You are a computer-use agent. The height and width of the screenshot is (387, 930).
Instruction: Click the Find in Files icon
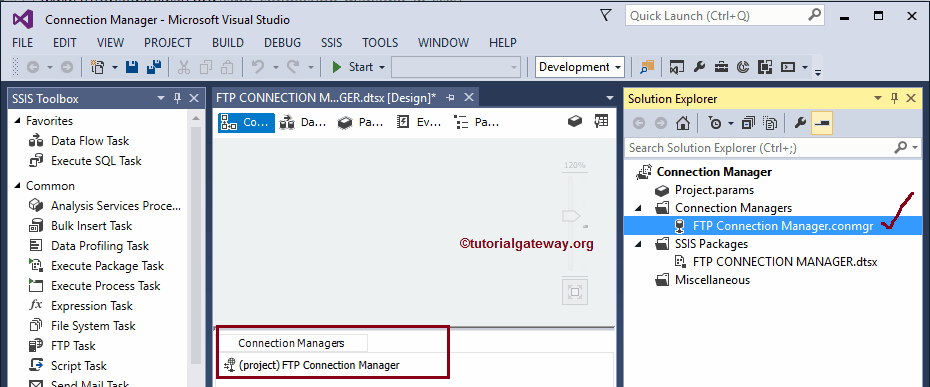[x=646, y=67]
